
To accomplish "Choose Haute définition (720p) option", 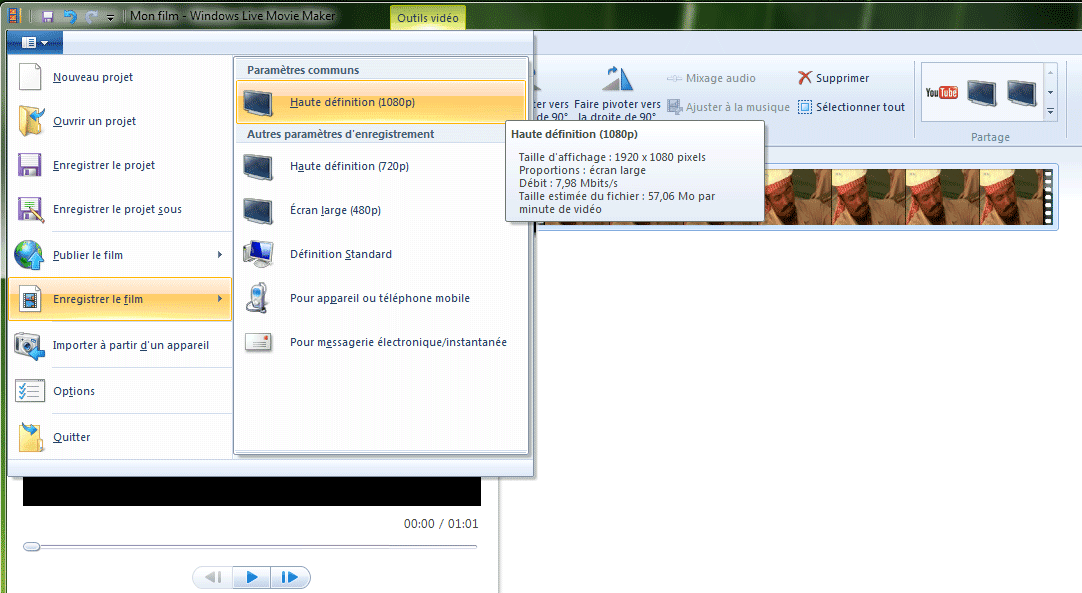I will click(381, 166).
